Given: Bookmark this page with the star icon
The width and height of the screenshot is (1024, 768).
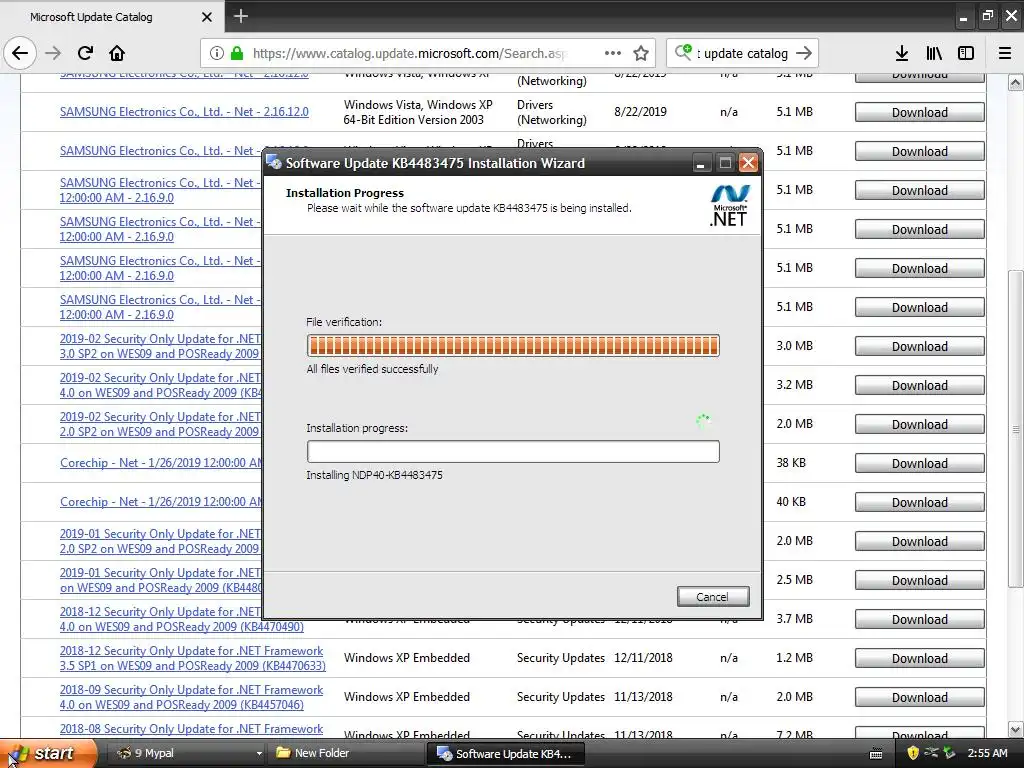Looking at the screenshot, I should (x=641, y=53).
